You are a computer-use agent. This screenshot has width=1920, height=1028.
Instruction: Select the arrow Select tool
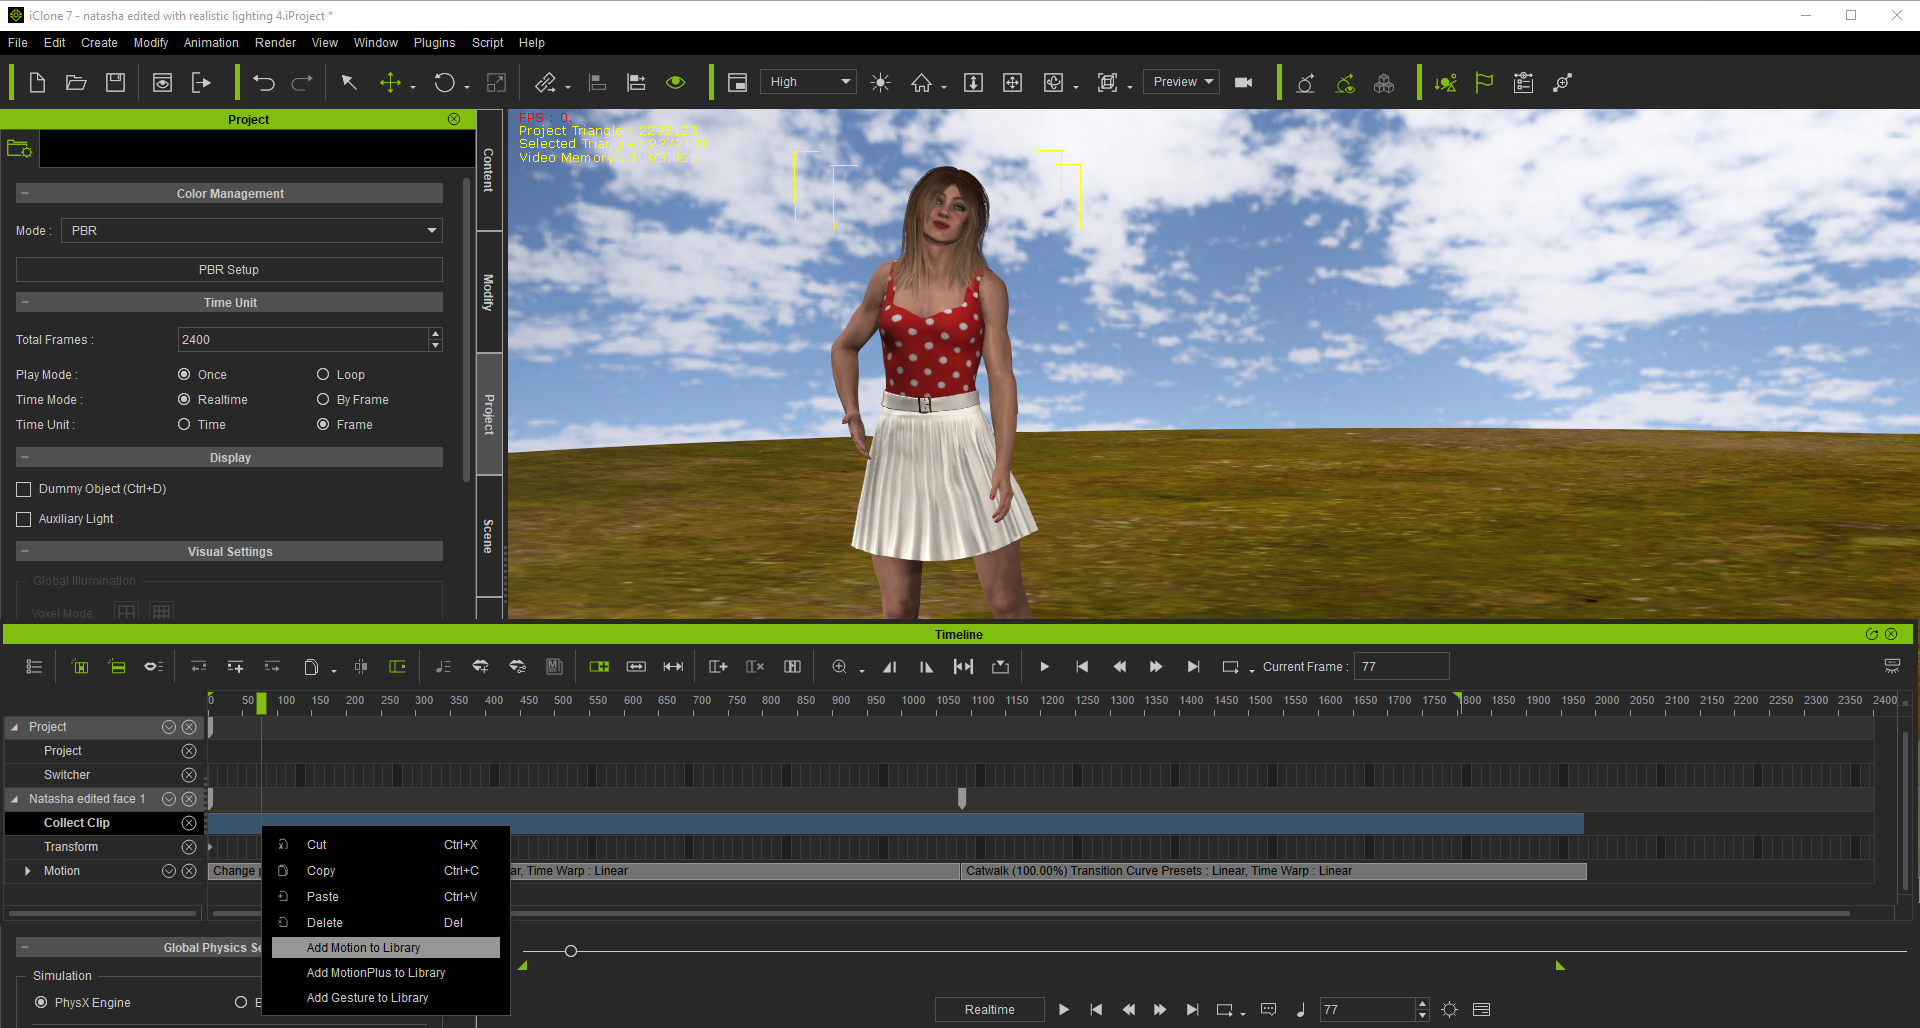pyautogui.click(x=349, y=83)
